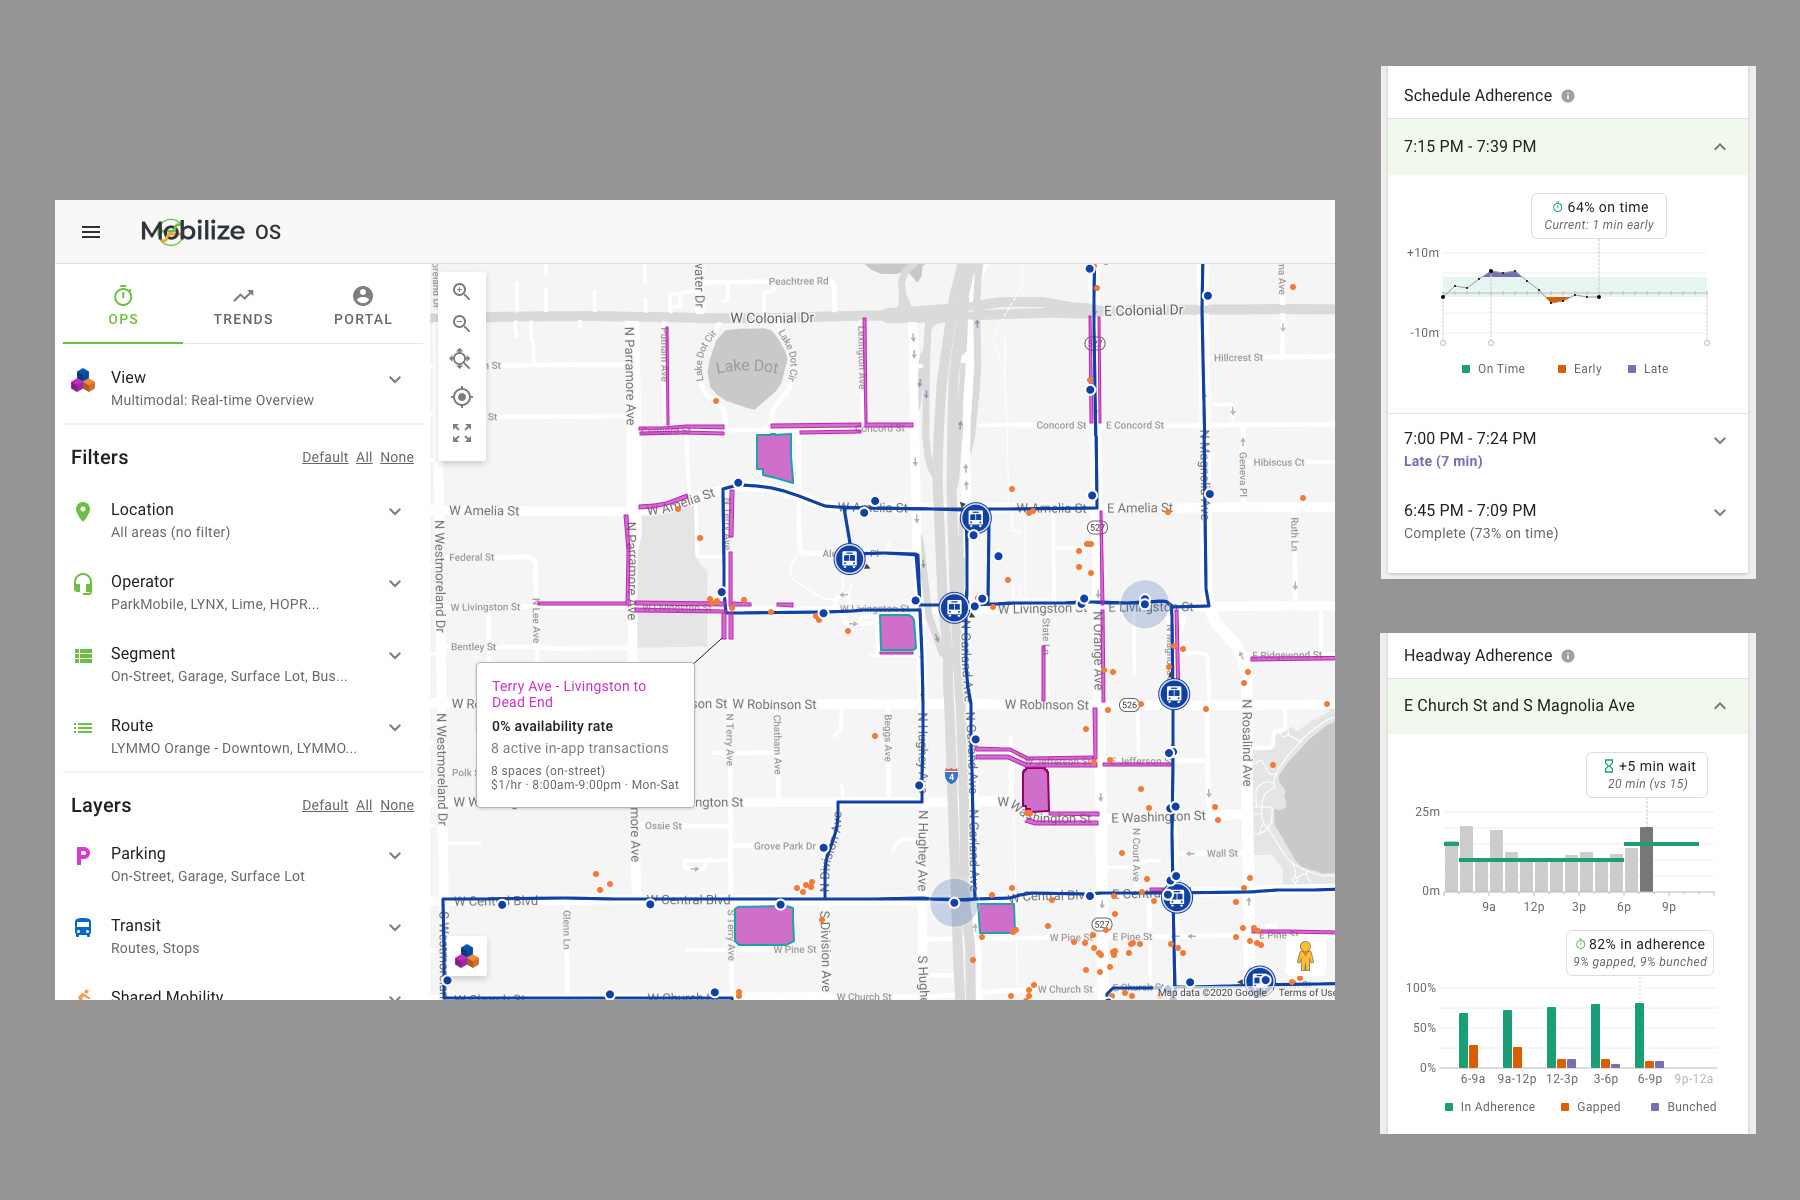Click bus stop marker near Robinson St
This screenshot has width=1800, height=1200.
[1174, 693]
